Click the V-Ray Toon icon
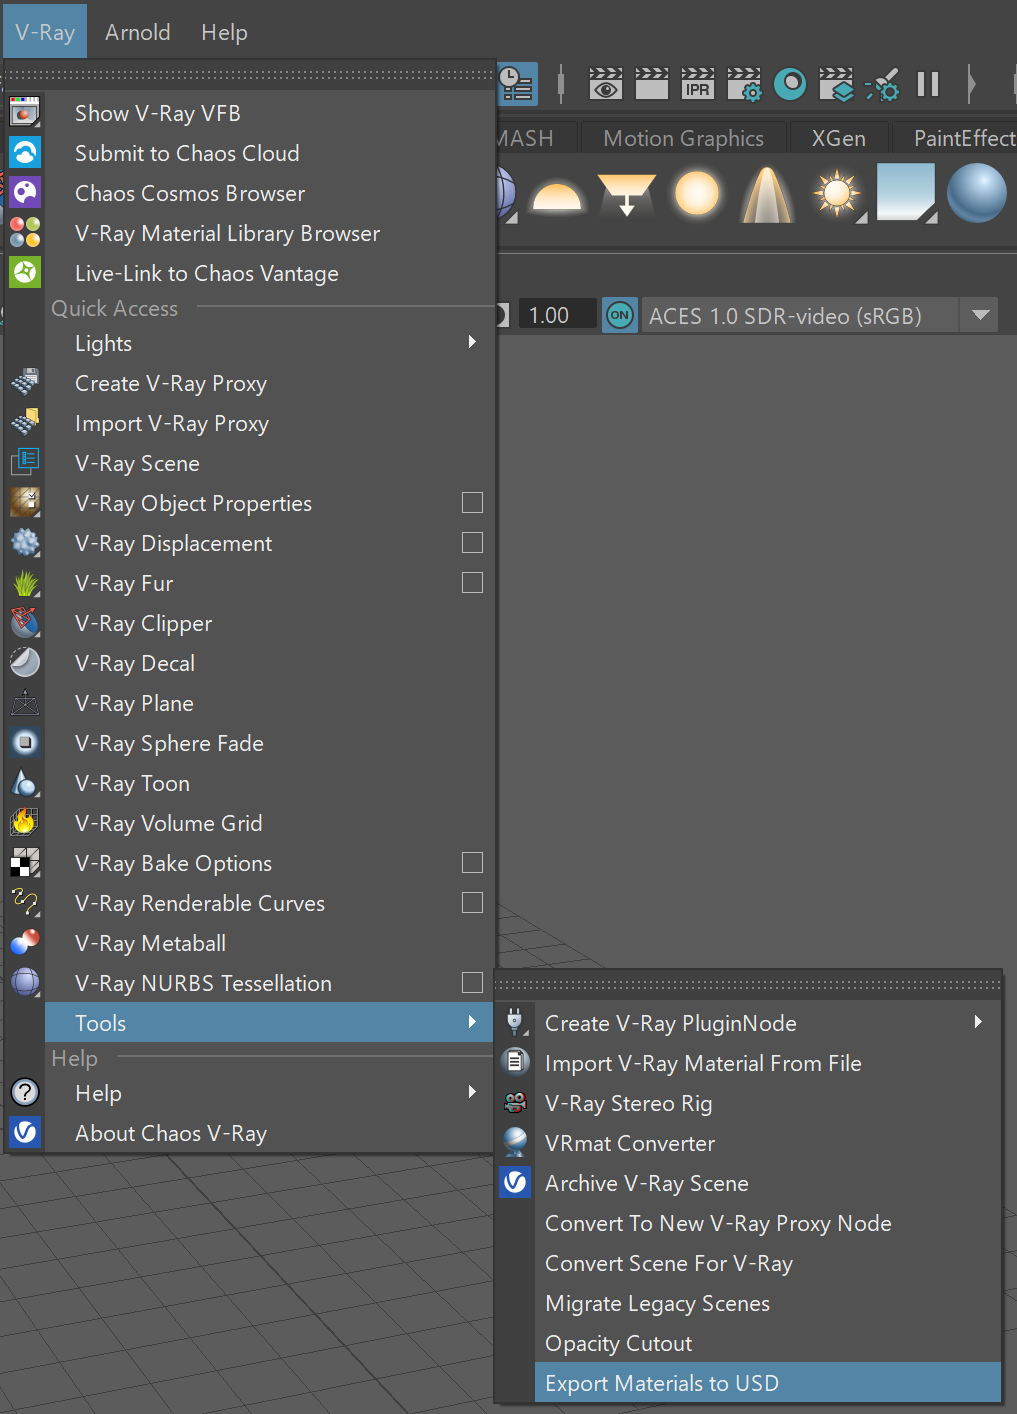The width and height of the screenshot is (1017, 1414). (x=25, y=782)
